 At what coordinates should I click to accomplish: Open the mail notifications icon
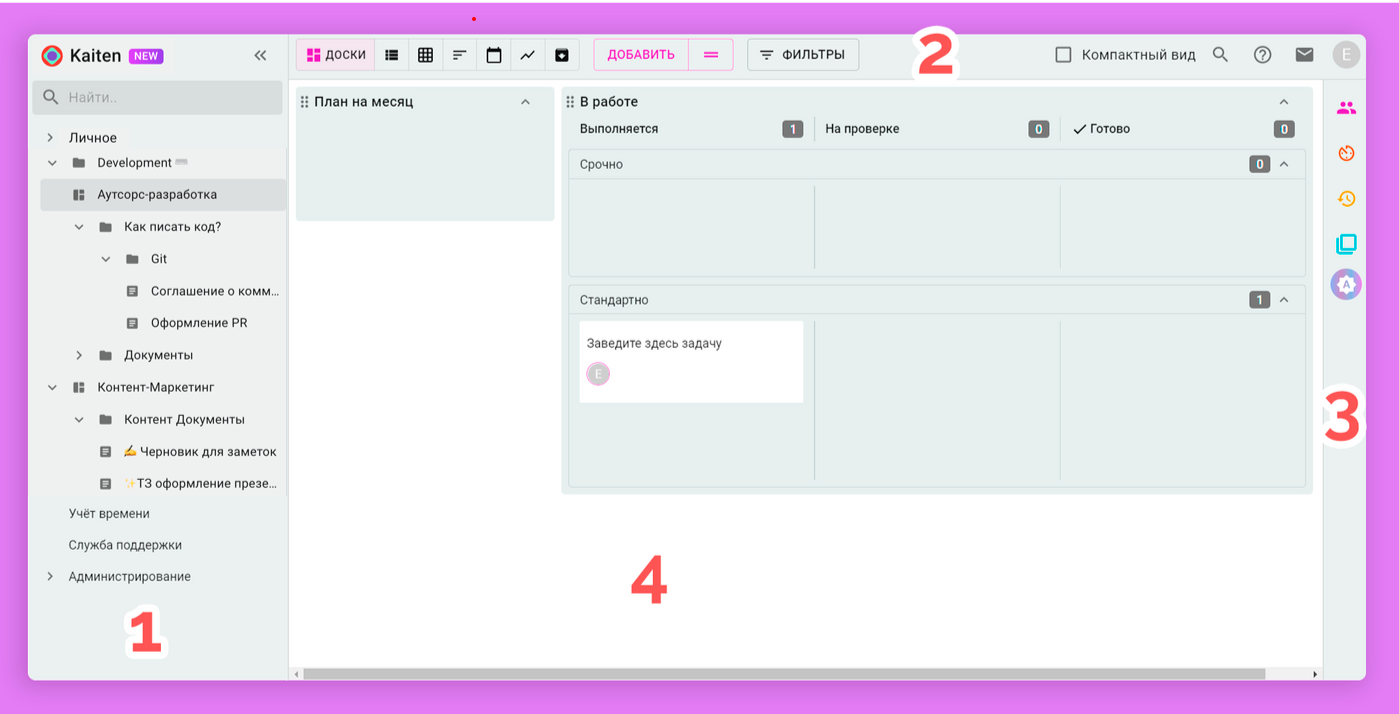click(1304, 55)
